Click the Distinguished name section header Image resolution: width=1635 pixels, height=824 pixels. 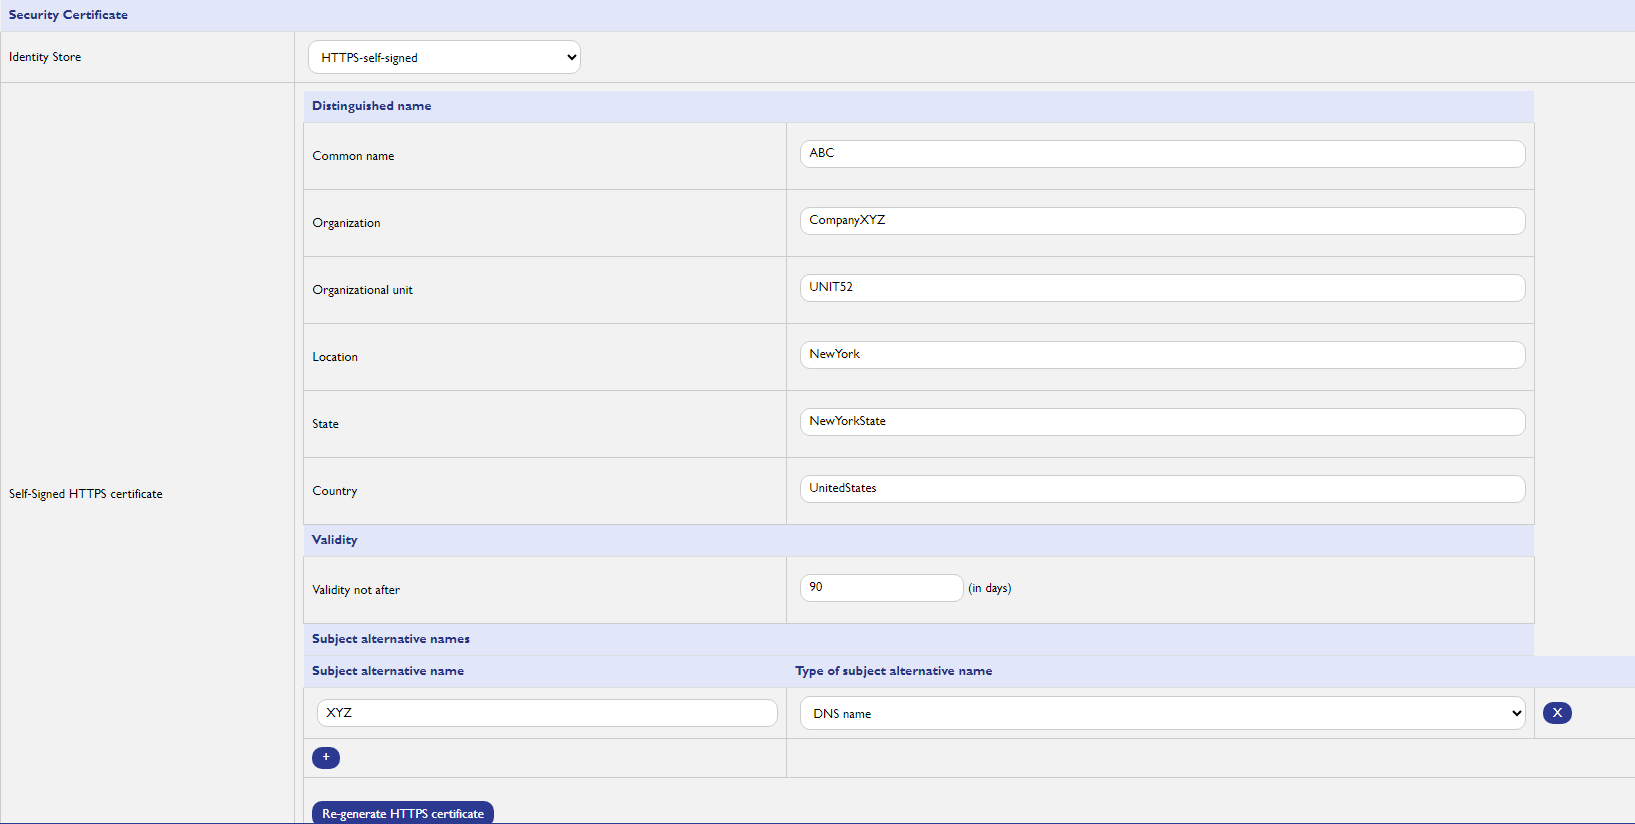click(372, 106)
